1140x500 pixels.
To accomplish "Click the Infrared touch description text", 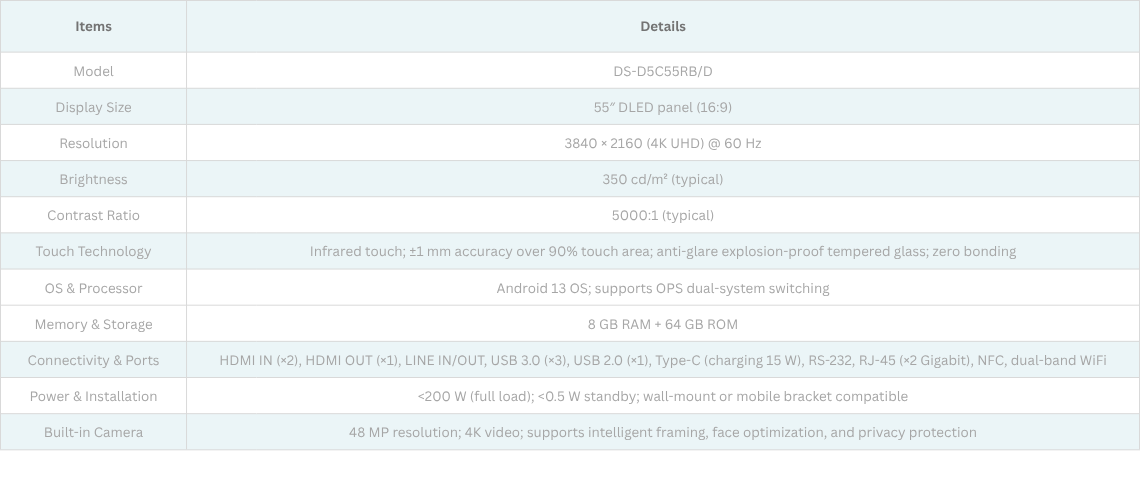I will click(x=663, y=251).
